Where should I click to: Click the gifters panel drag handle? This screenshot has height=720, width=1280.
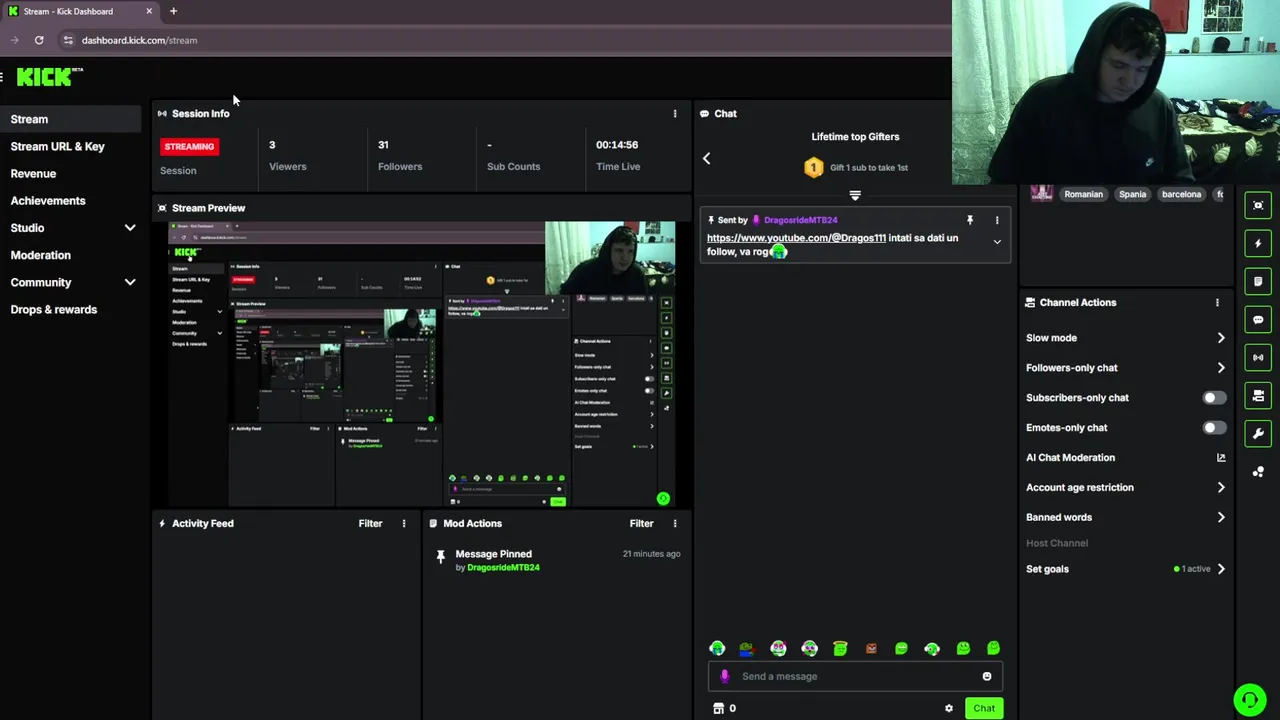click(855, 195)
